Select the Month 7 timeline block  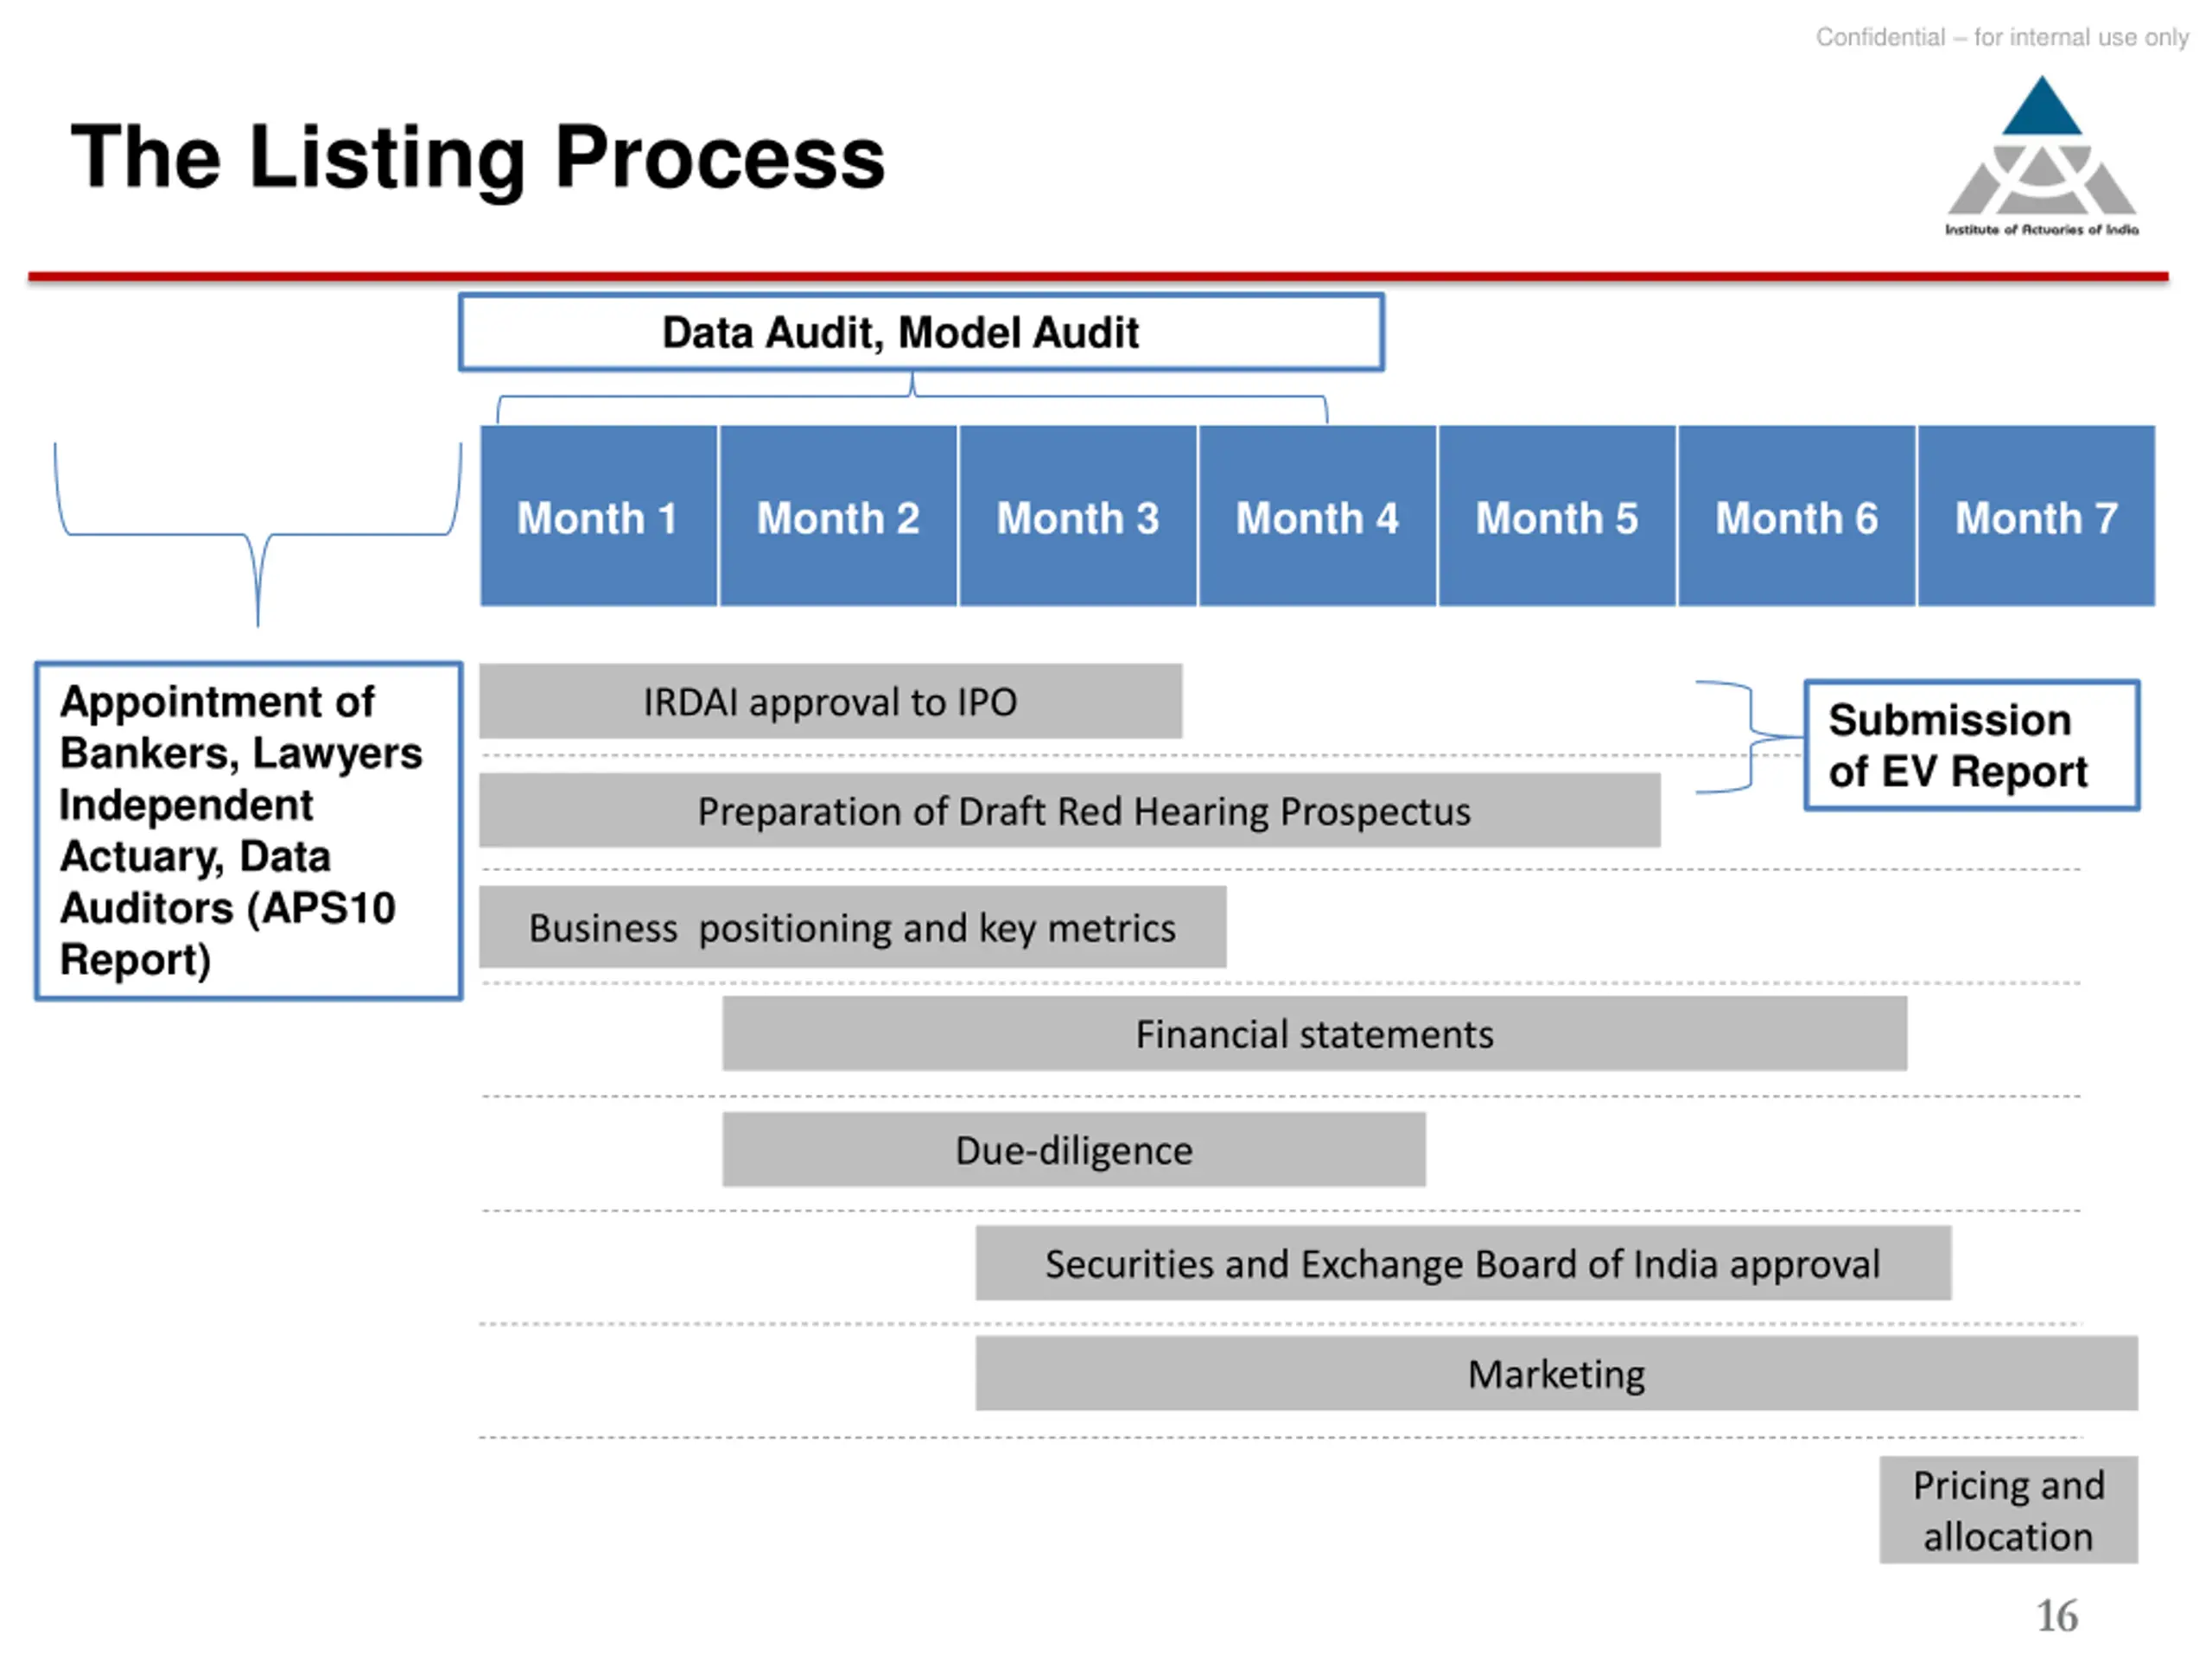tap(2036, 516)
